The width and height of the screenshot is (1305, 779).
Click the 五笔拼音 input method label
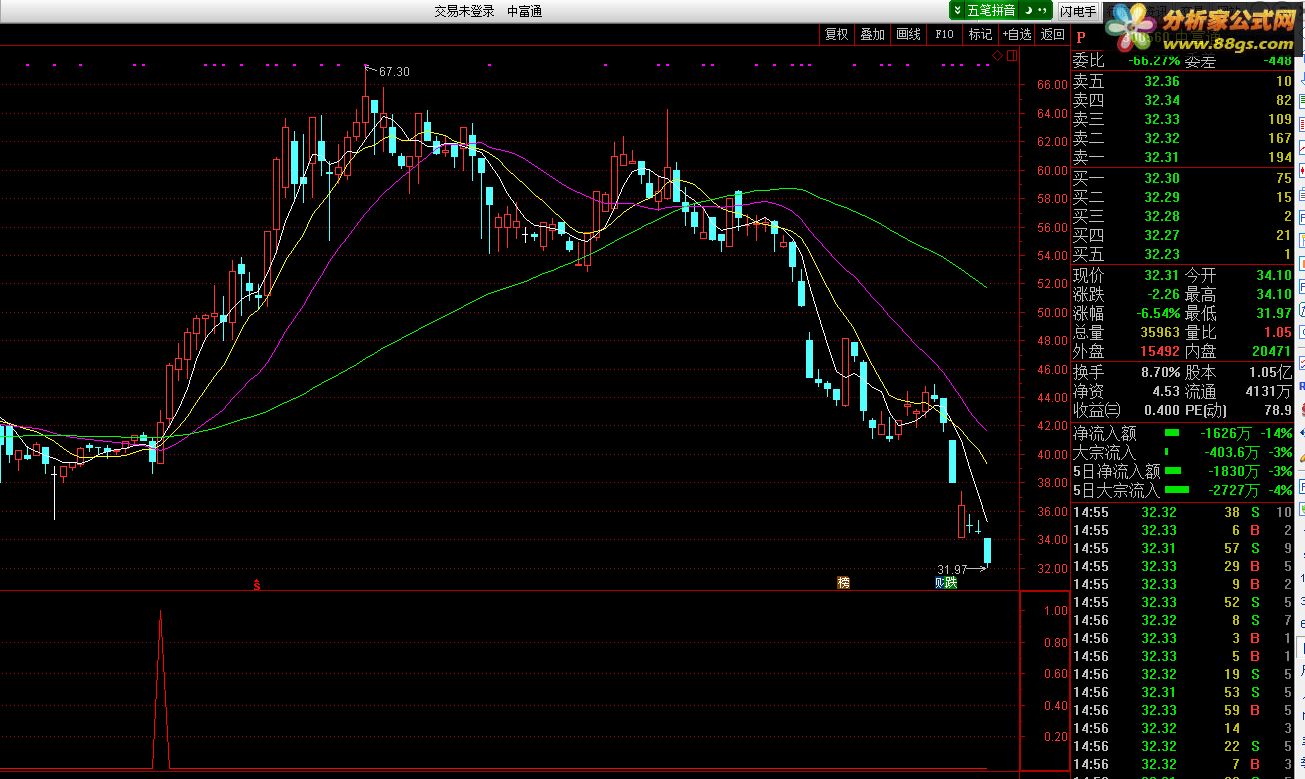click(x=991, y=11)
